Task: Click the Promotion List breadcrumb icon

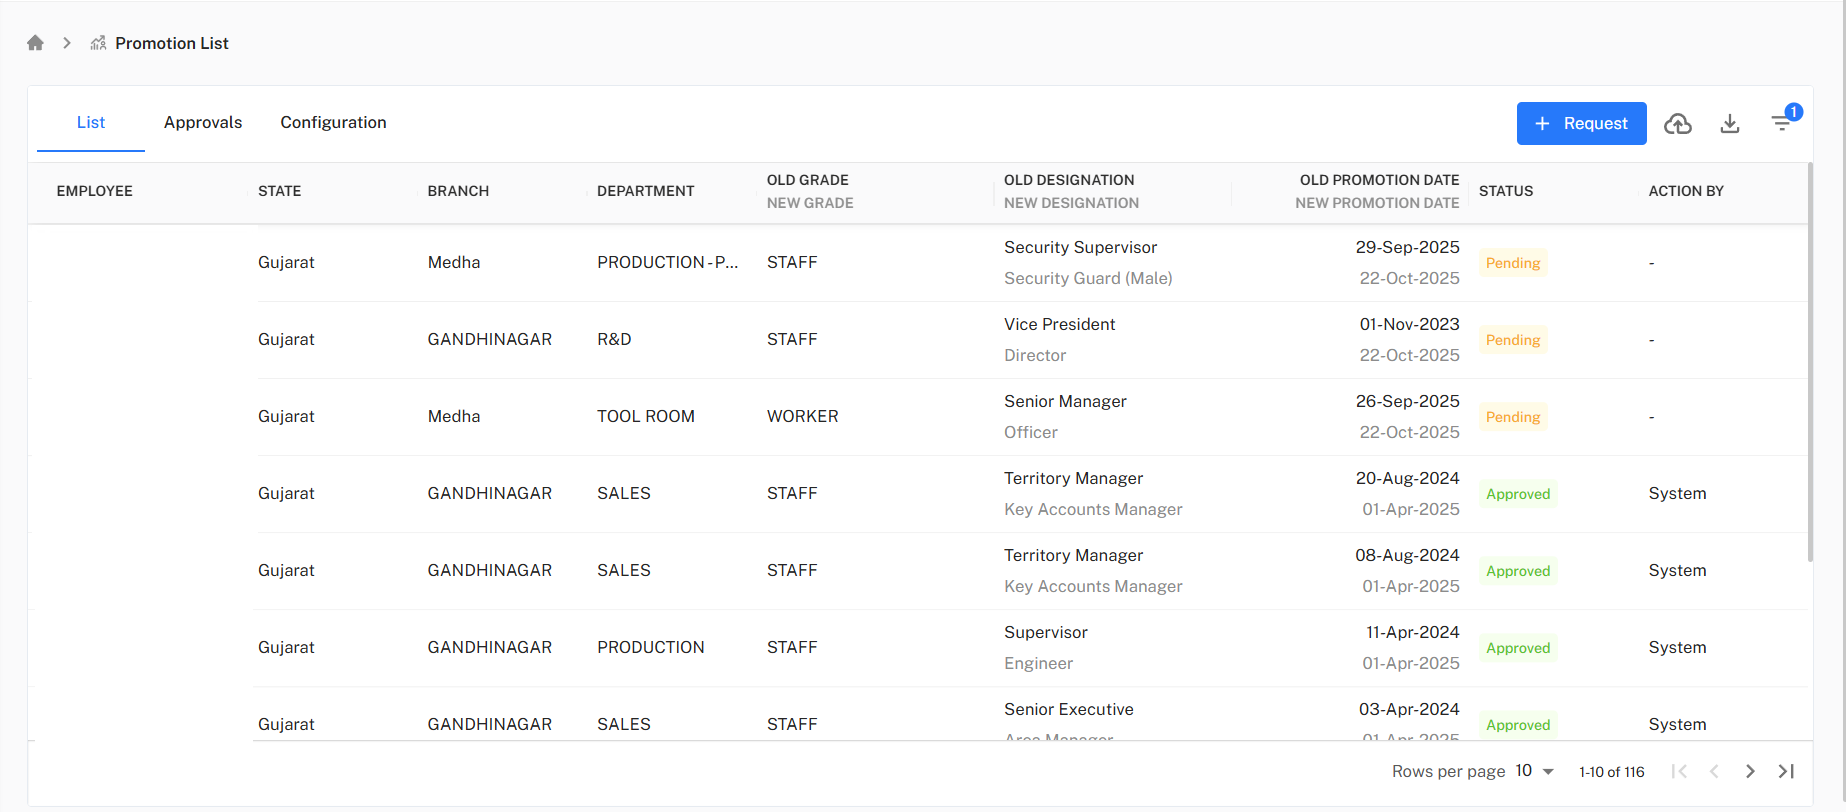Action: (x=98, y=43)
